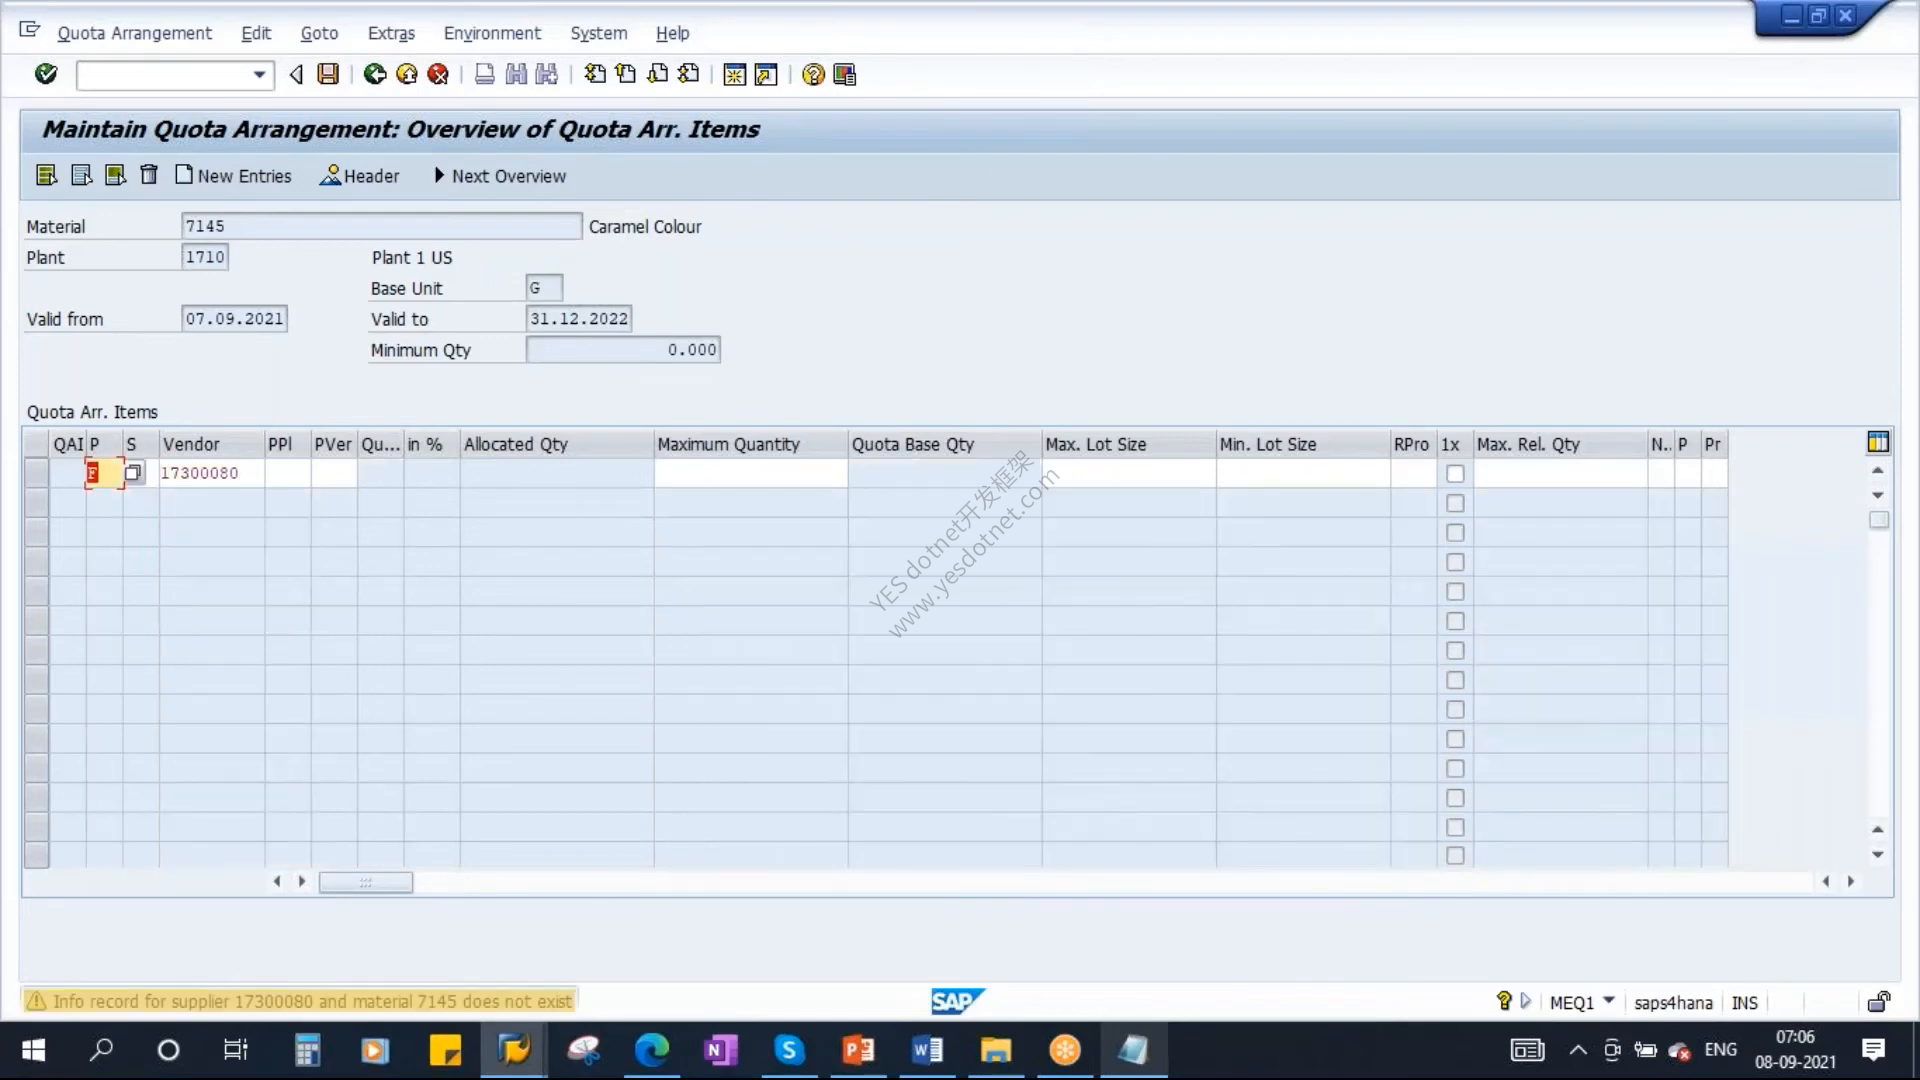This screenshot has width=1920, height=1080.
Task: Click the trash Delete icon above items
Action: (149, 175)
